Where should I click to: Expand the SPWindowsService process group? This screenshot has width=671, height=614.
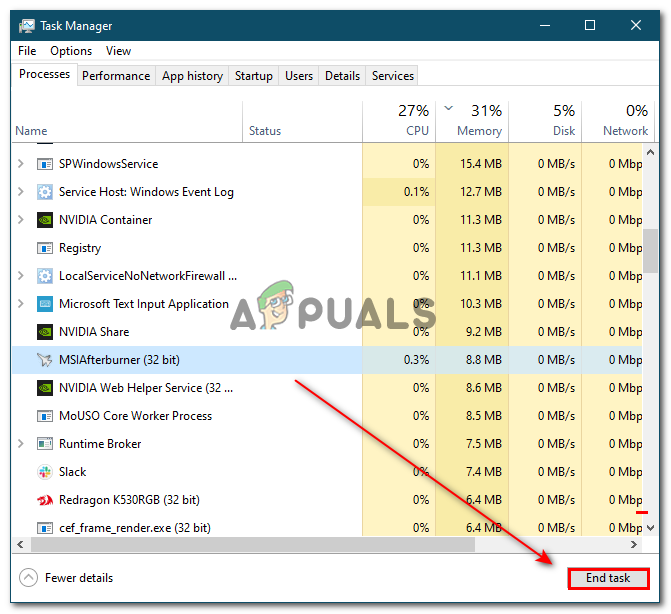tap(21, 164)
